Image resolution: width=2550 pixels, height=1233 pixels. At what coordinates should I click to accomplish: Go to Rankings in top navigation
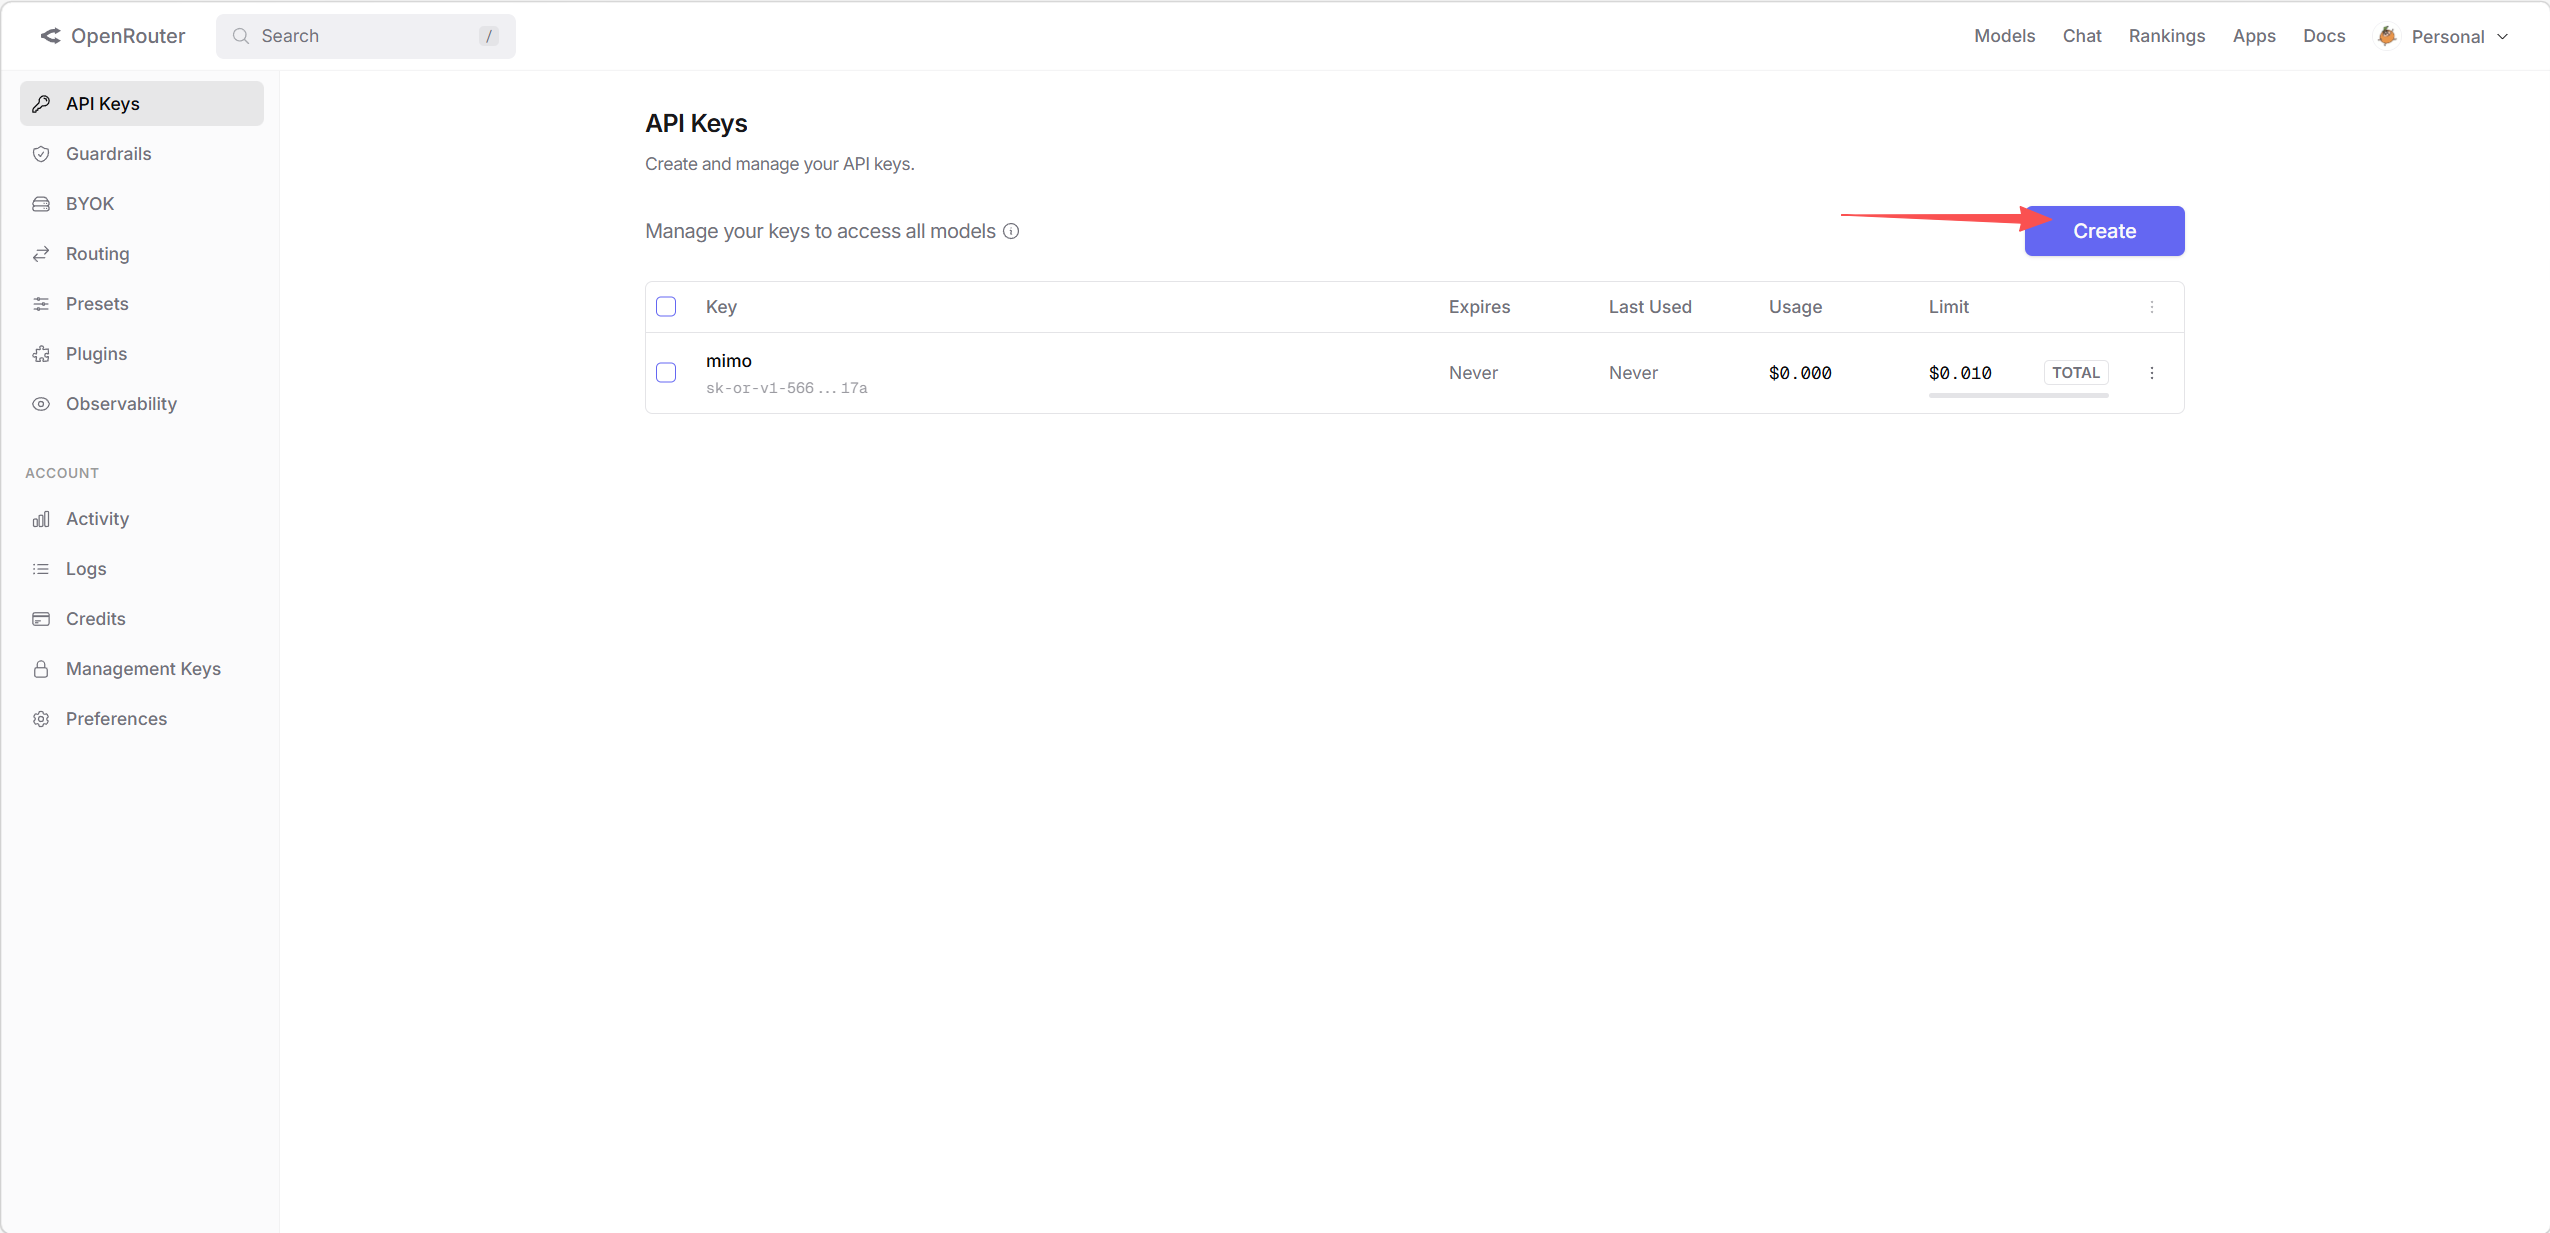(x=2166, y=36)
